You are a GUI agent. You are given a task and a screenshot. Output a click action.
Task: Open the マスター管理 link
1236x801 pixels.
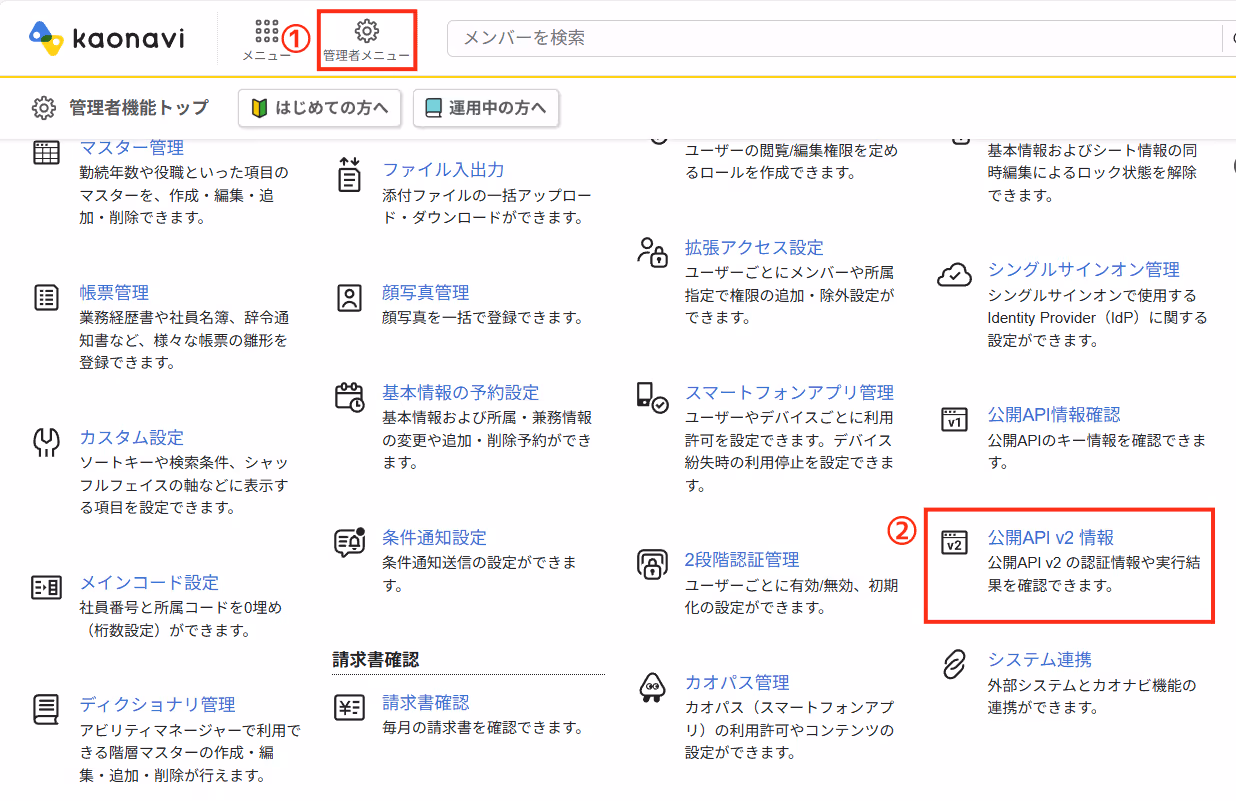click(x=132, y=148)
